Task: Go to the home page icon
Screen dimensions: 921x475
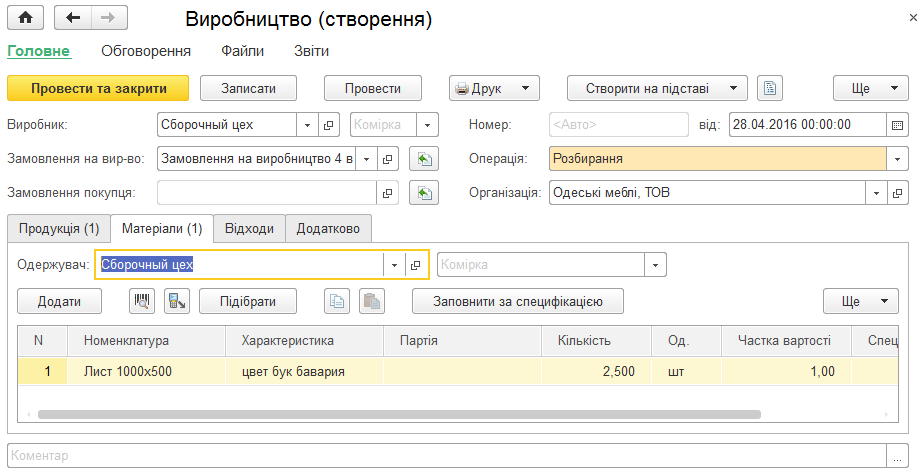Action: tap(25, 18)
